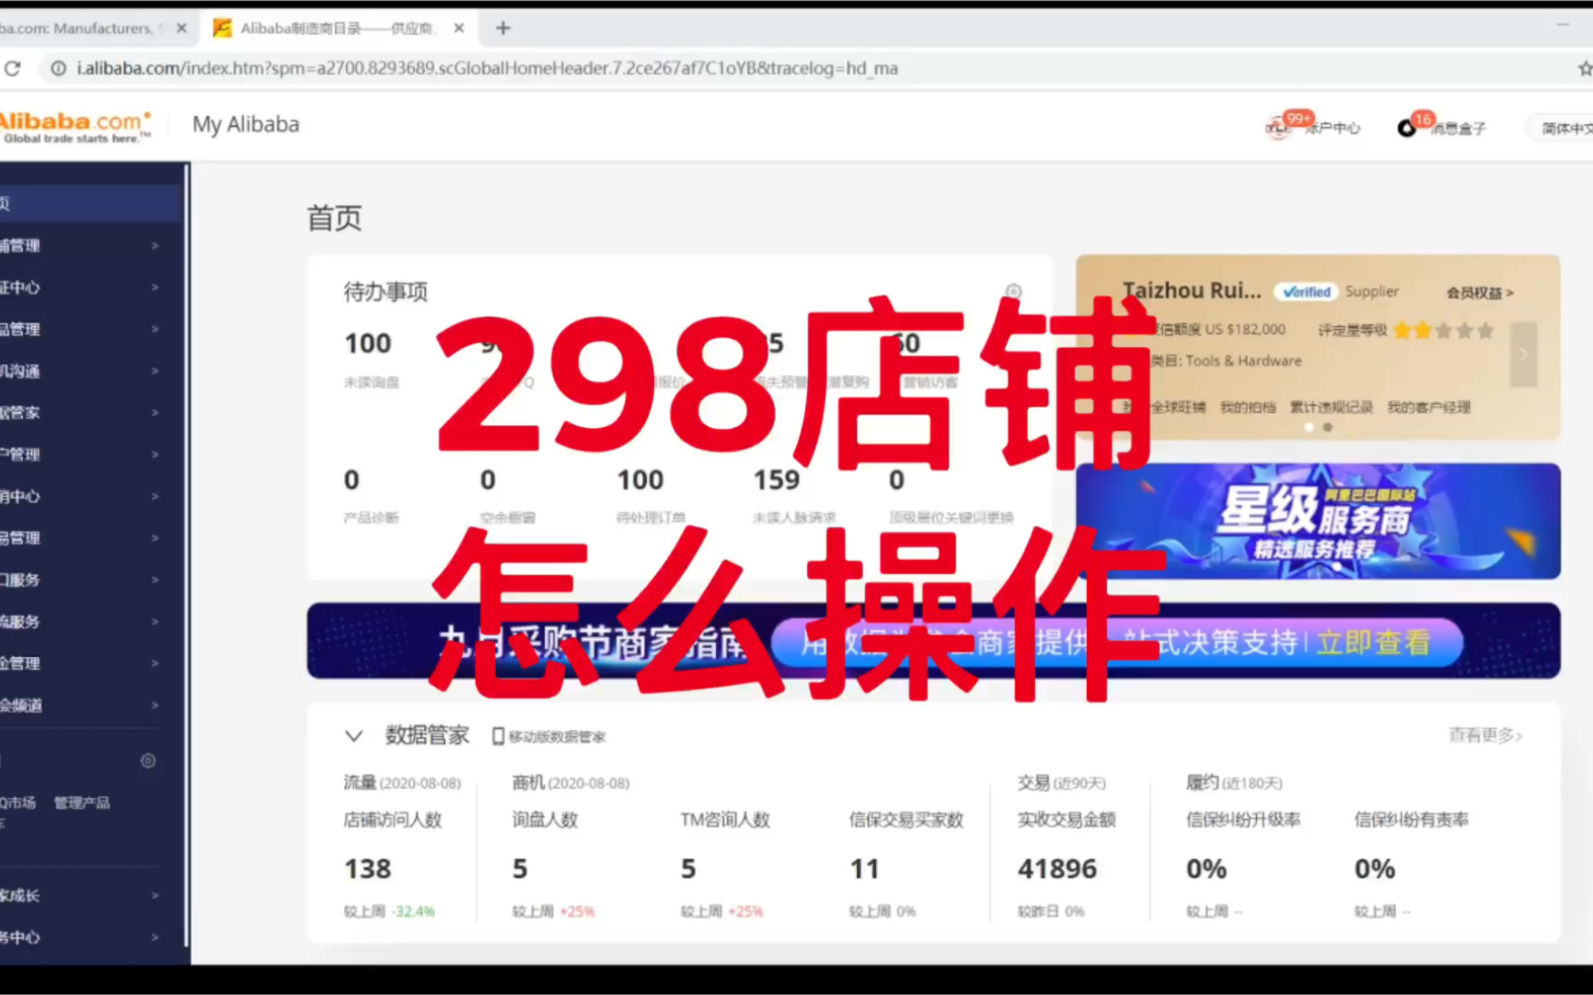Click sidebar shortcut settings gear icon
The height and width of the screenshot is (995, 1593).
(148, 761)
